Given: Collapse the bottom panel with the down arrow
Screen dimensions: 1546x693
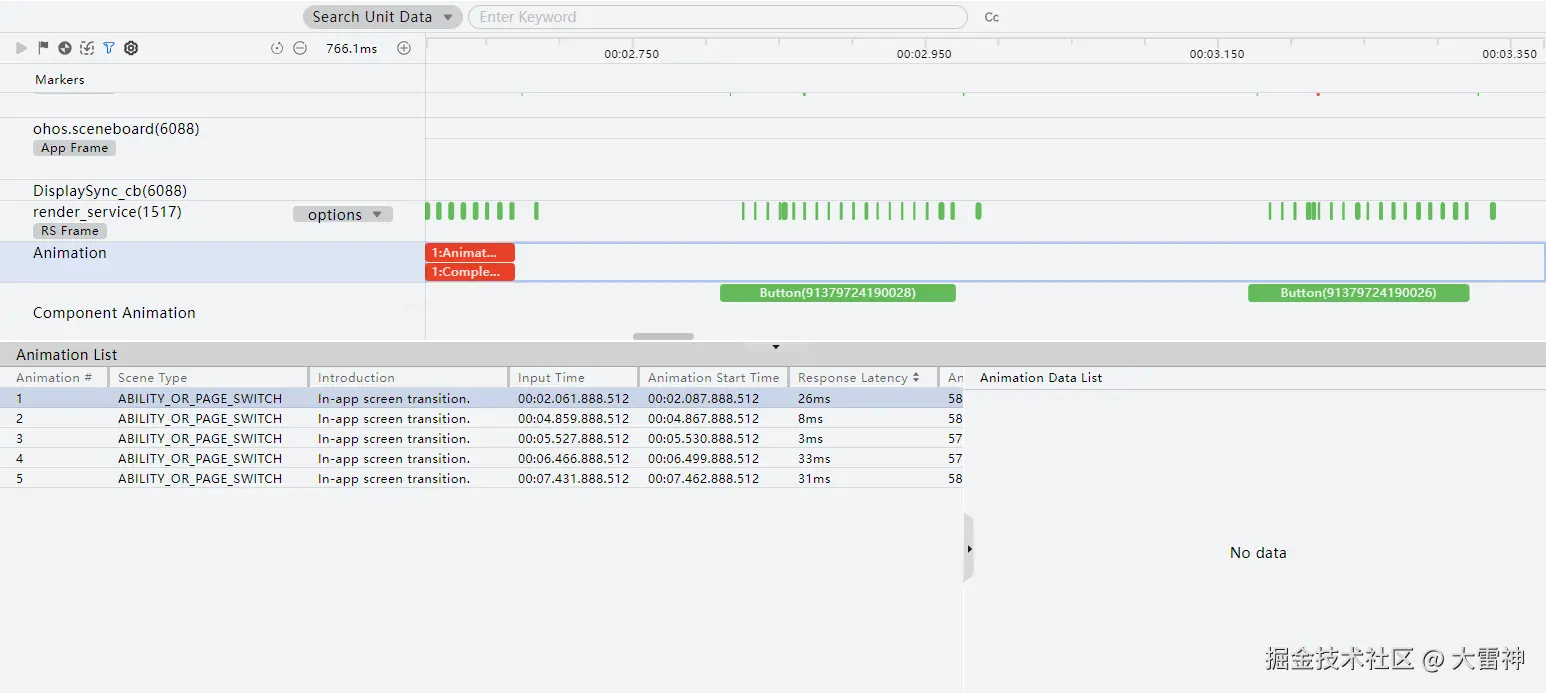Looking at the screenshot, I should (776, 347).
